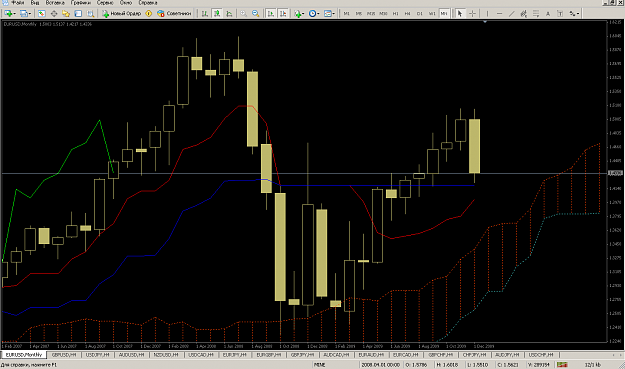
Task: Click the Periodicity clock icon
Action: click(312, 14)
